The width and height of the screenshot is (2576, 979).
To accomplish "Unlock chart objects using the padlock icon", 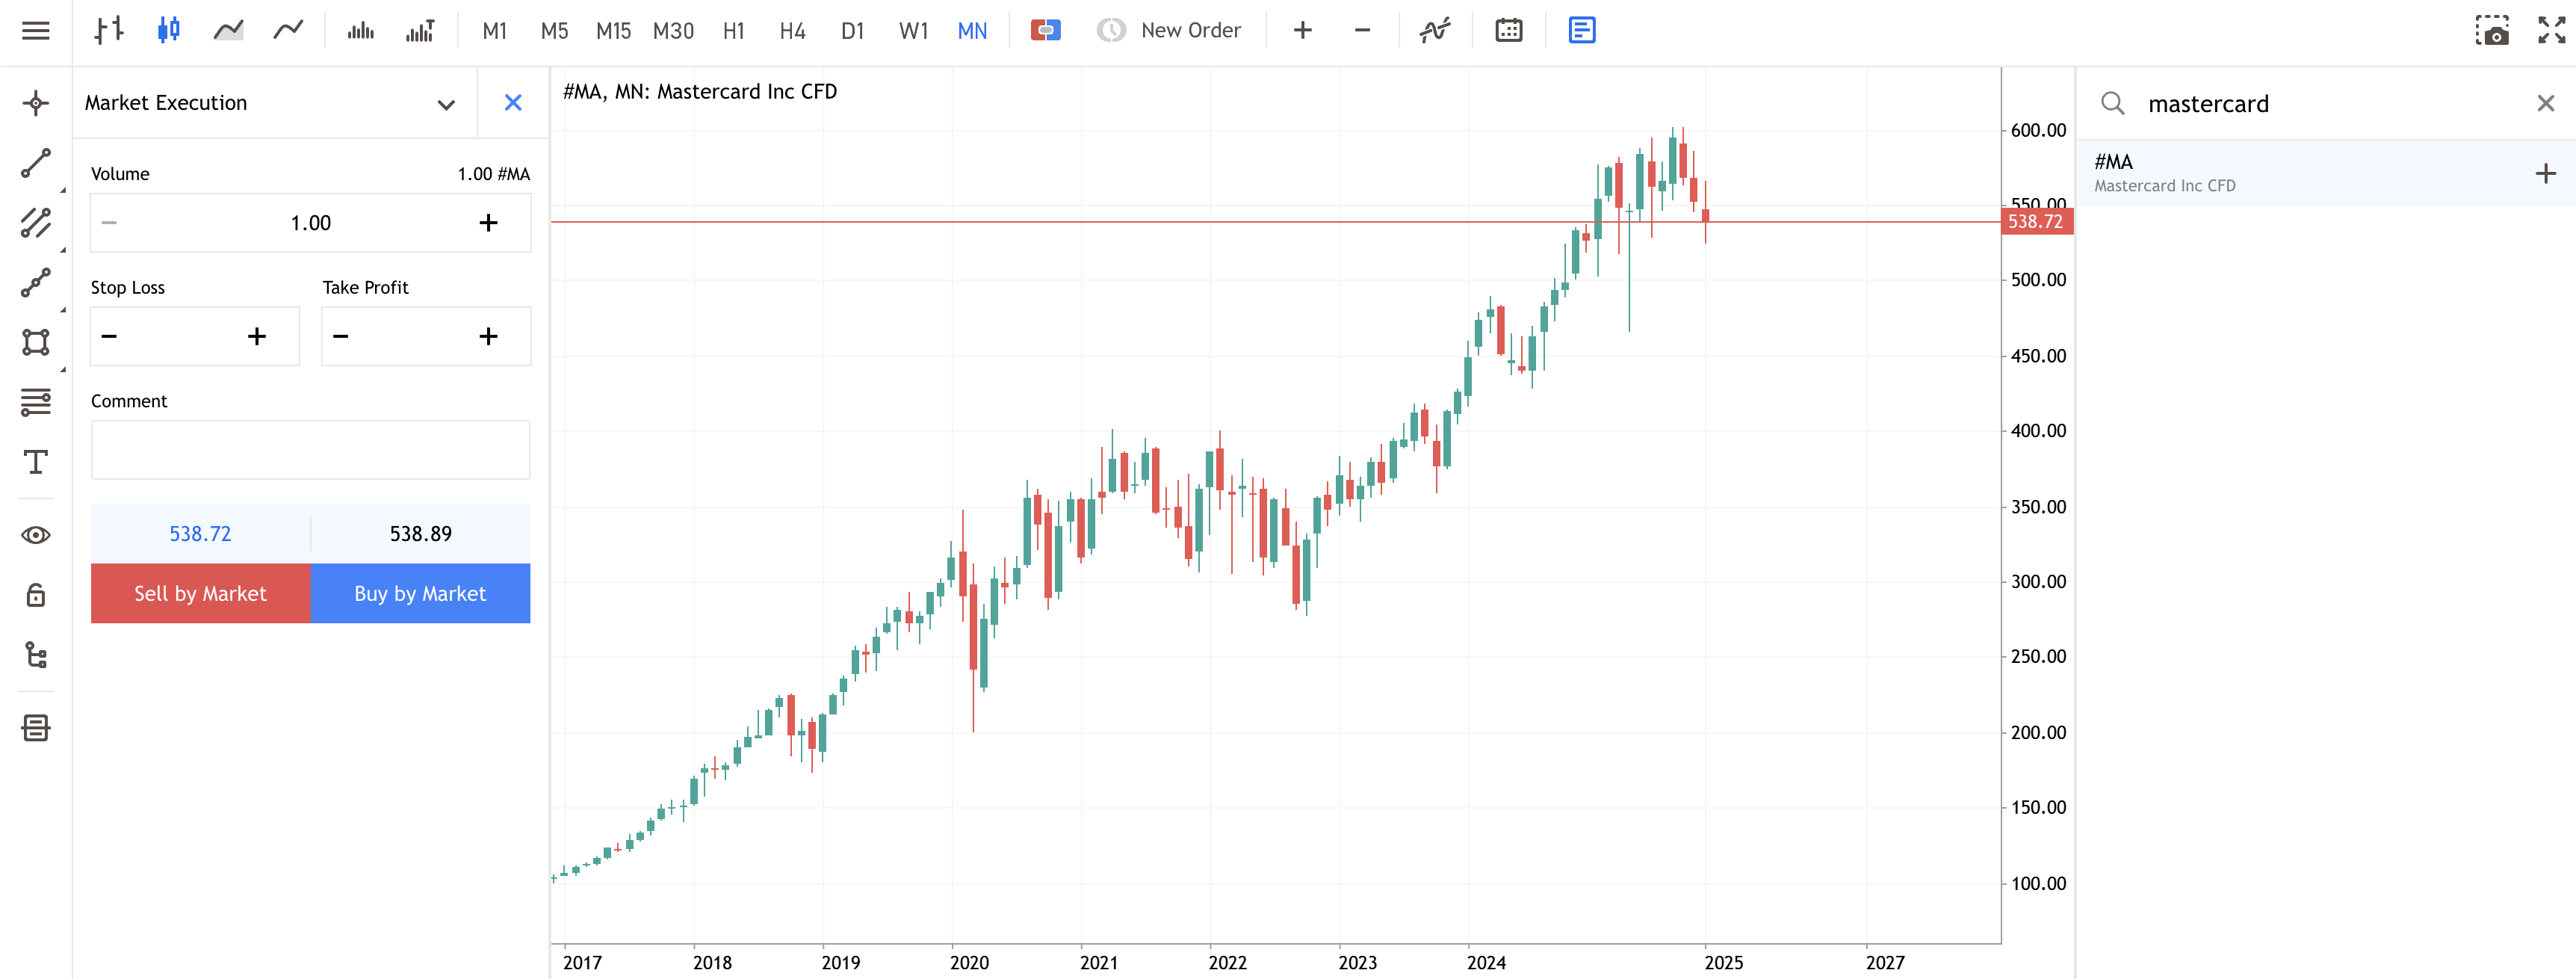I will 36,595.
